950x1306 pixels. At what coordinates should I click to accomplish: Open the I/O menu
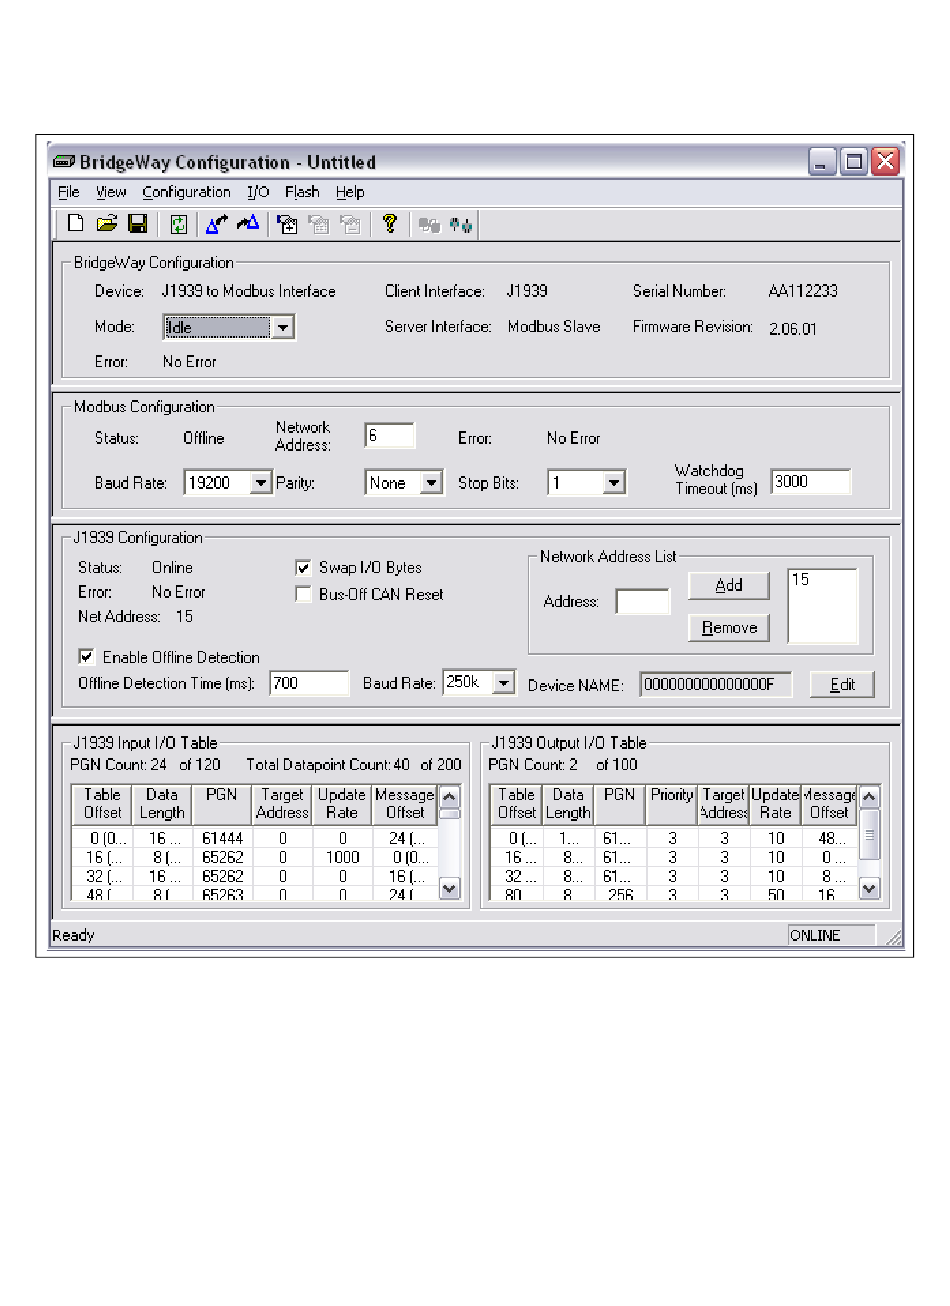click(x=258, y=192)
